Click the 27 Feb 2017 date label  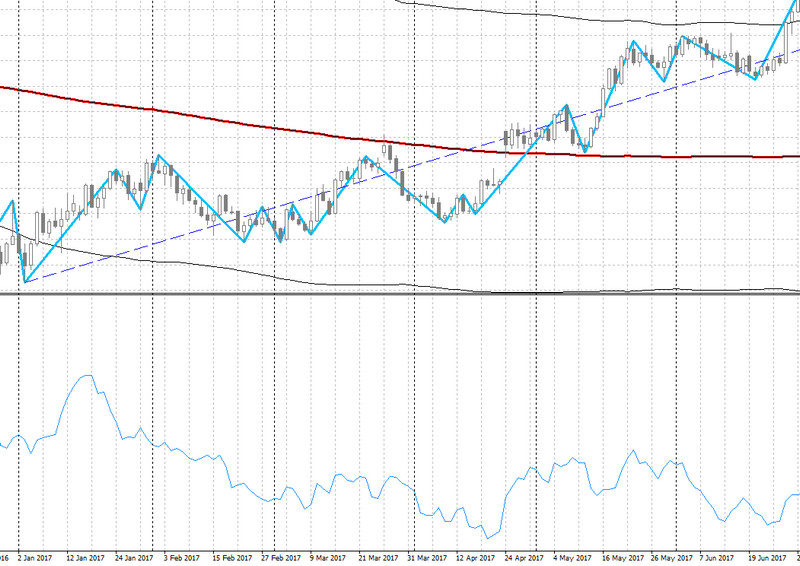click(x=279, y=558)
